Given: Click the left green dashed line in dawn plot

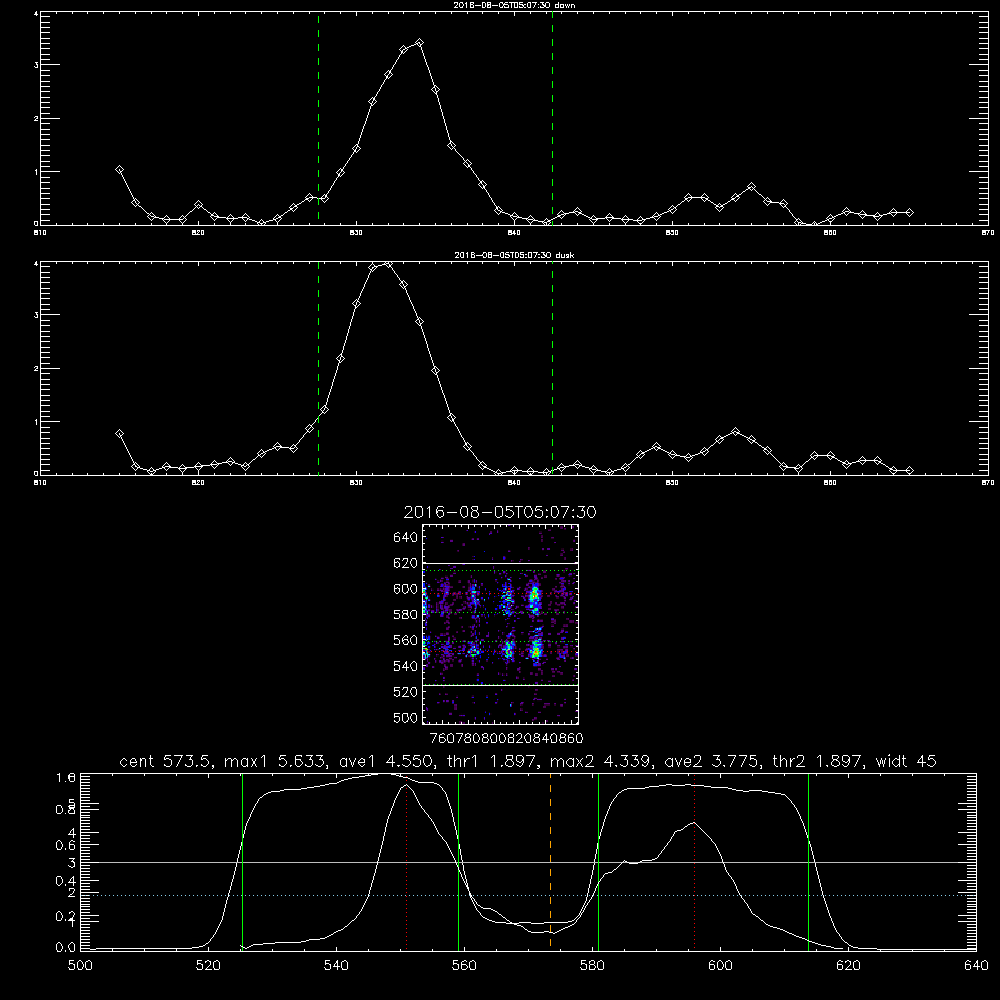Looking at the screenshot, I should point(318,118).
